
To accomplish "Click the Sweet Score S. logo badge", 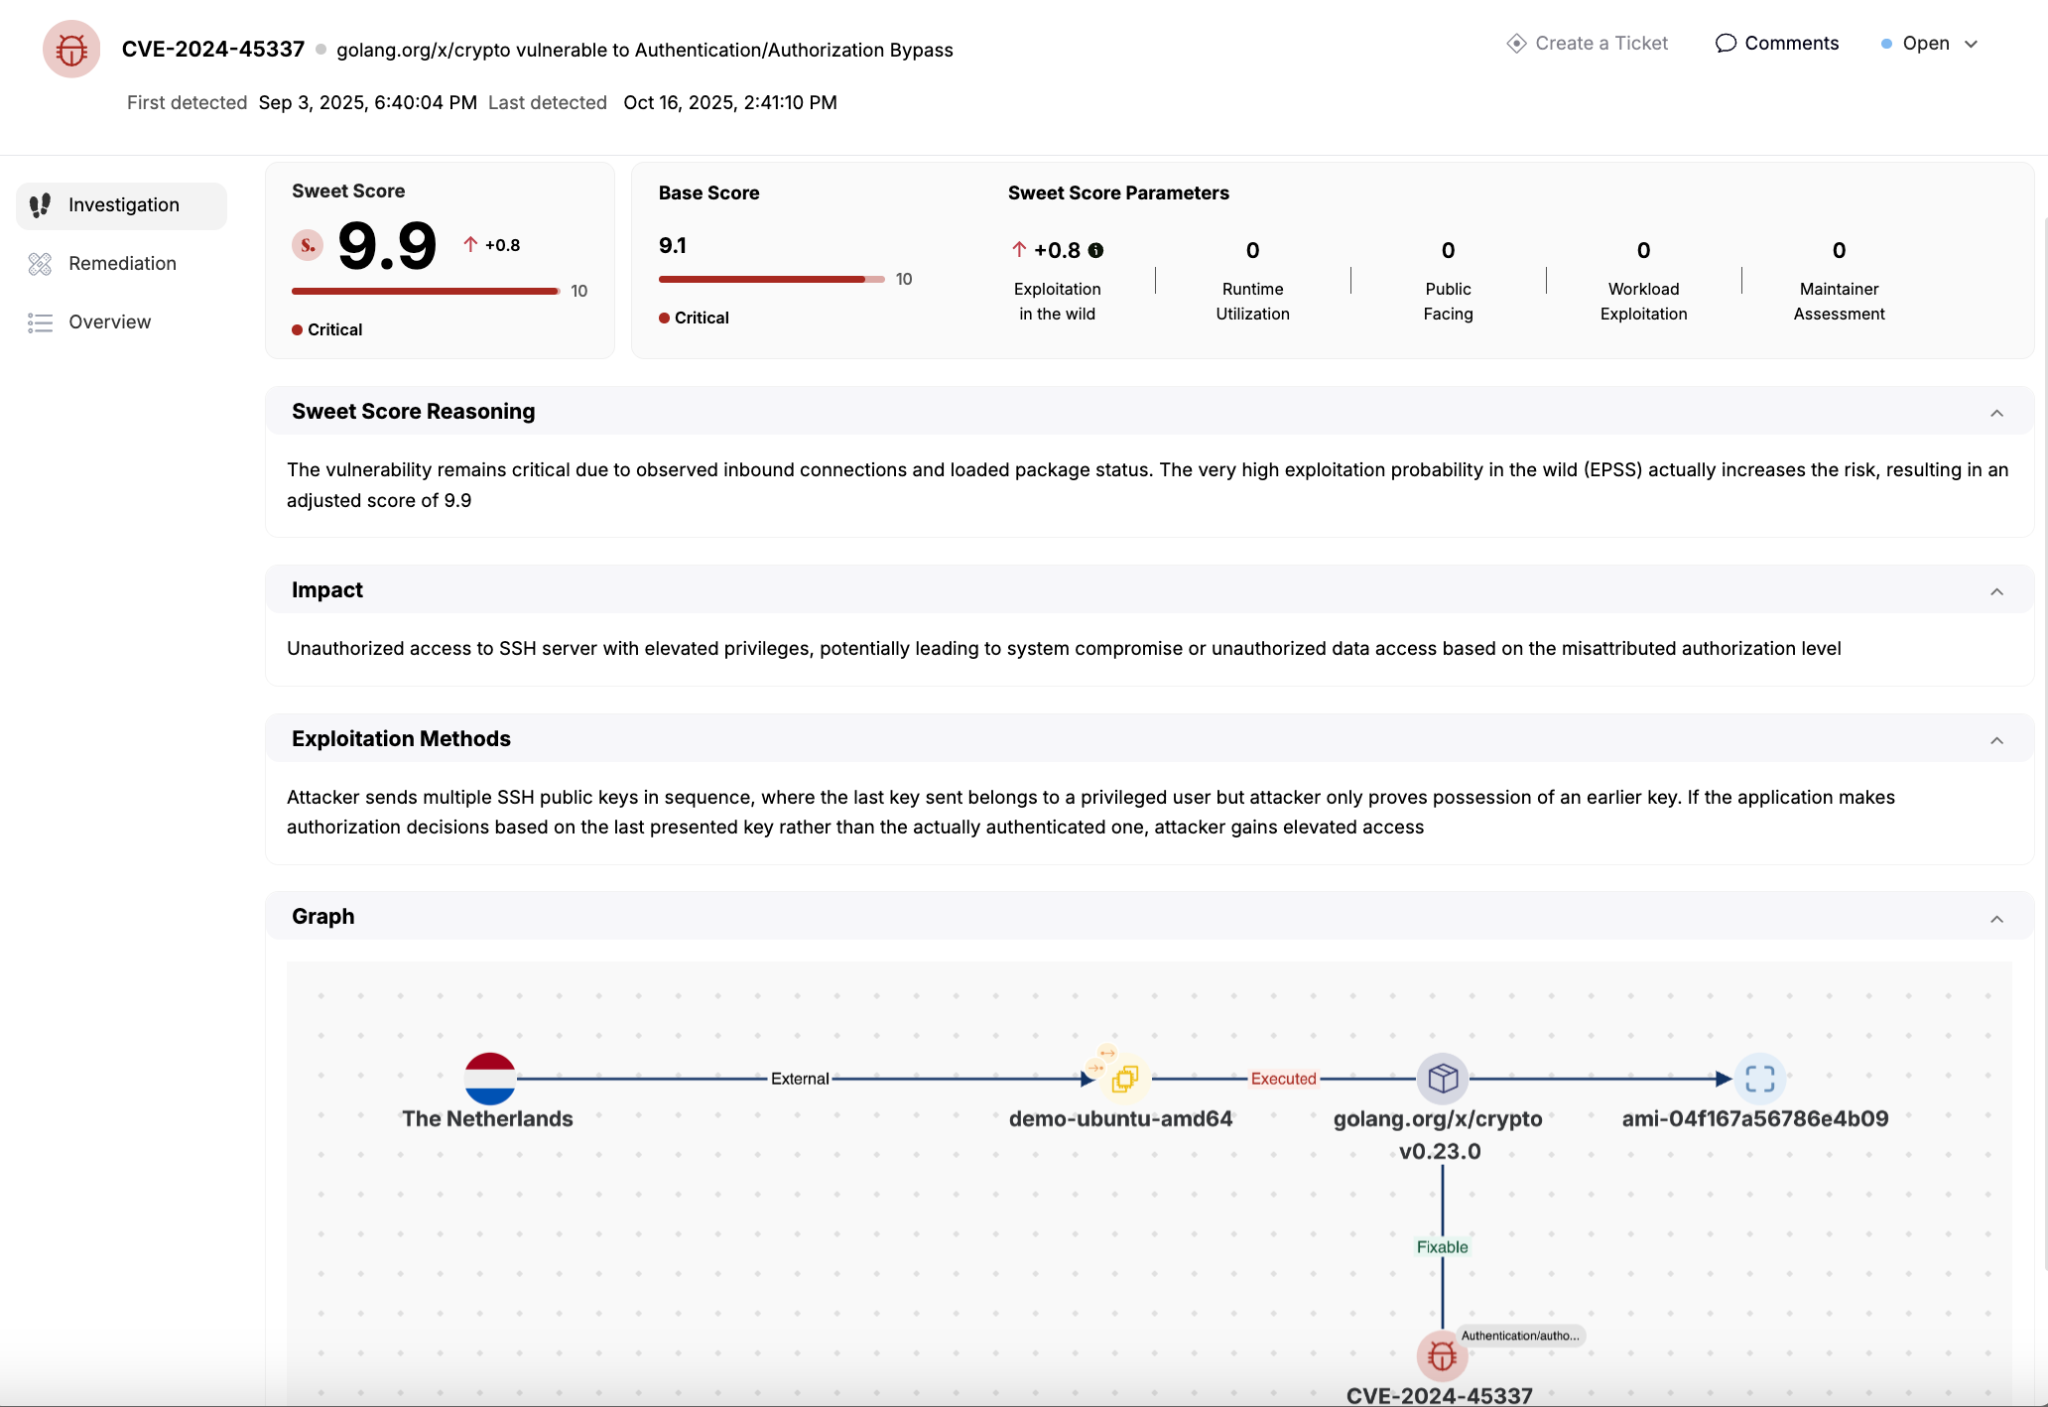I will (x=307, y=245).
